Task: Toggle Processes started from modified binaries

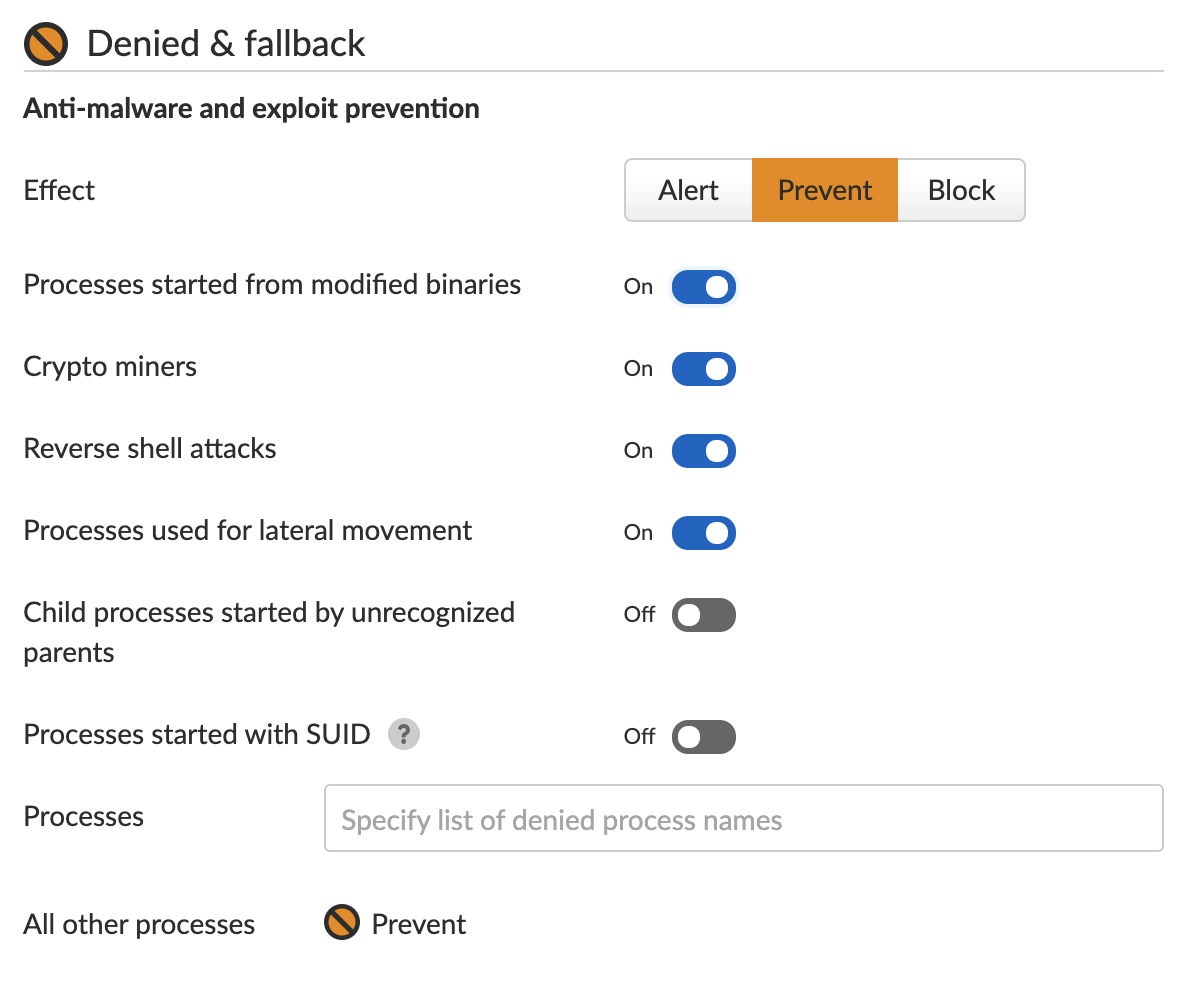Action: coord(704,287)
